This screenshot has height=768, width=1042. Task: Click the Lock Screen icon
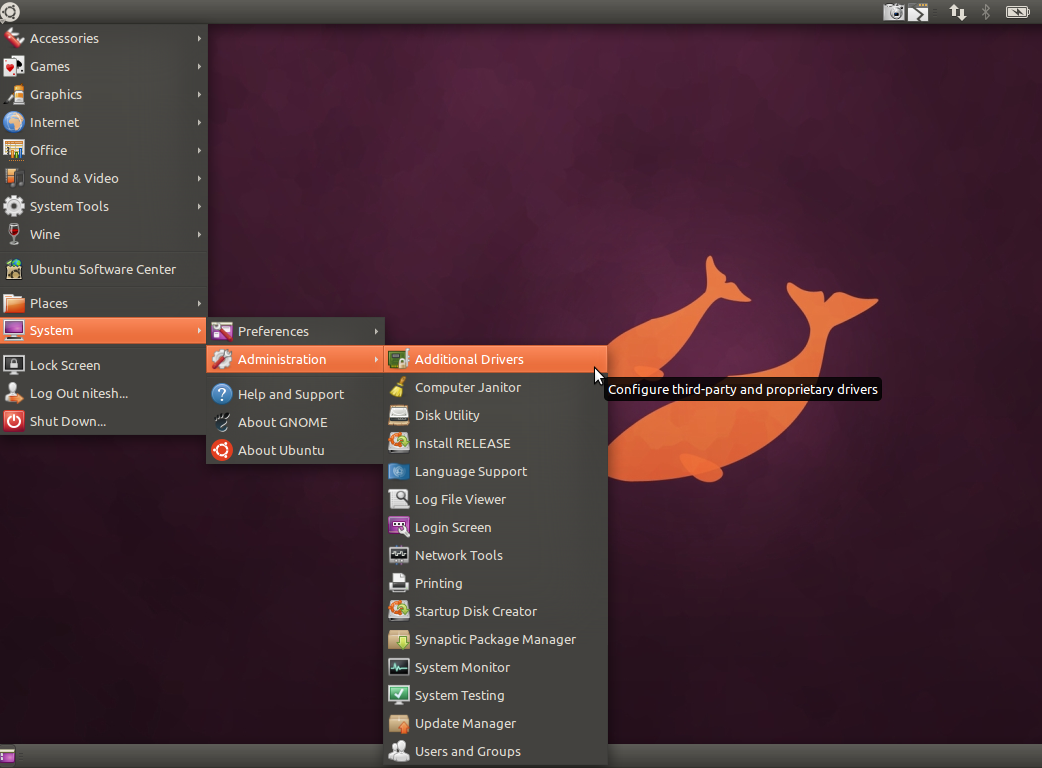pos(14,365)
